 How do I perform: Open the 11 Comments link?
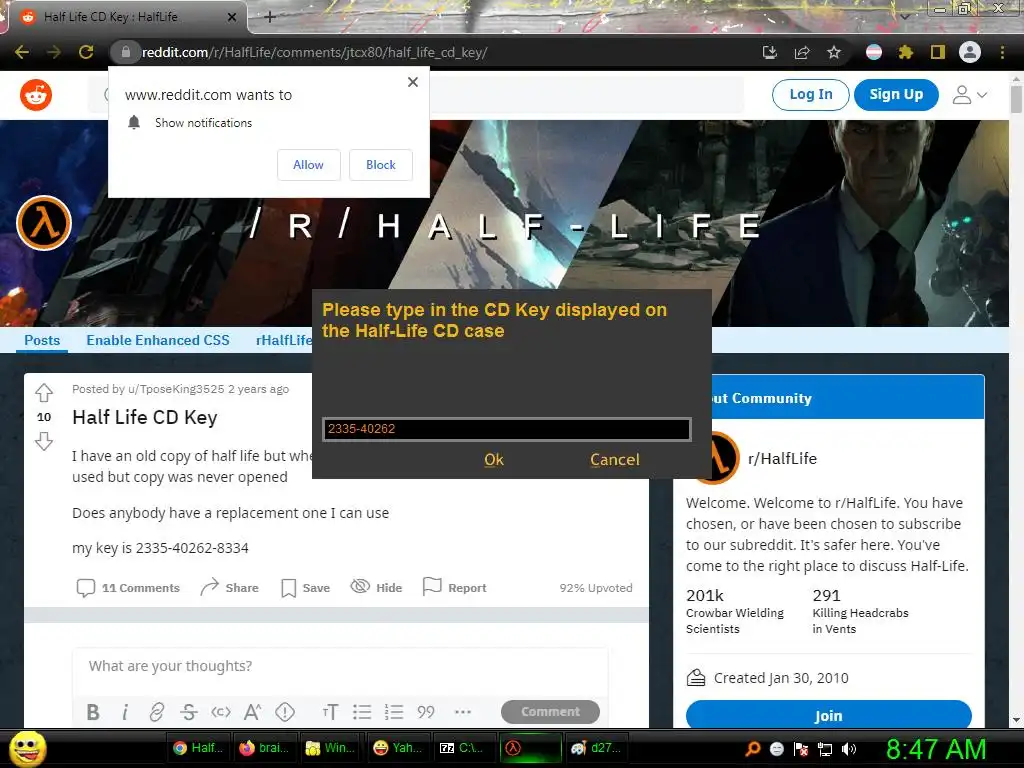coord(128,588)
